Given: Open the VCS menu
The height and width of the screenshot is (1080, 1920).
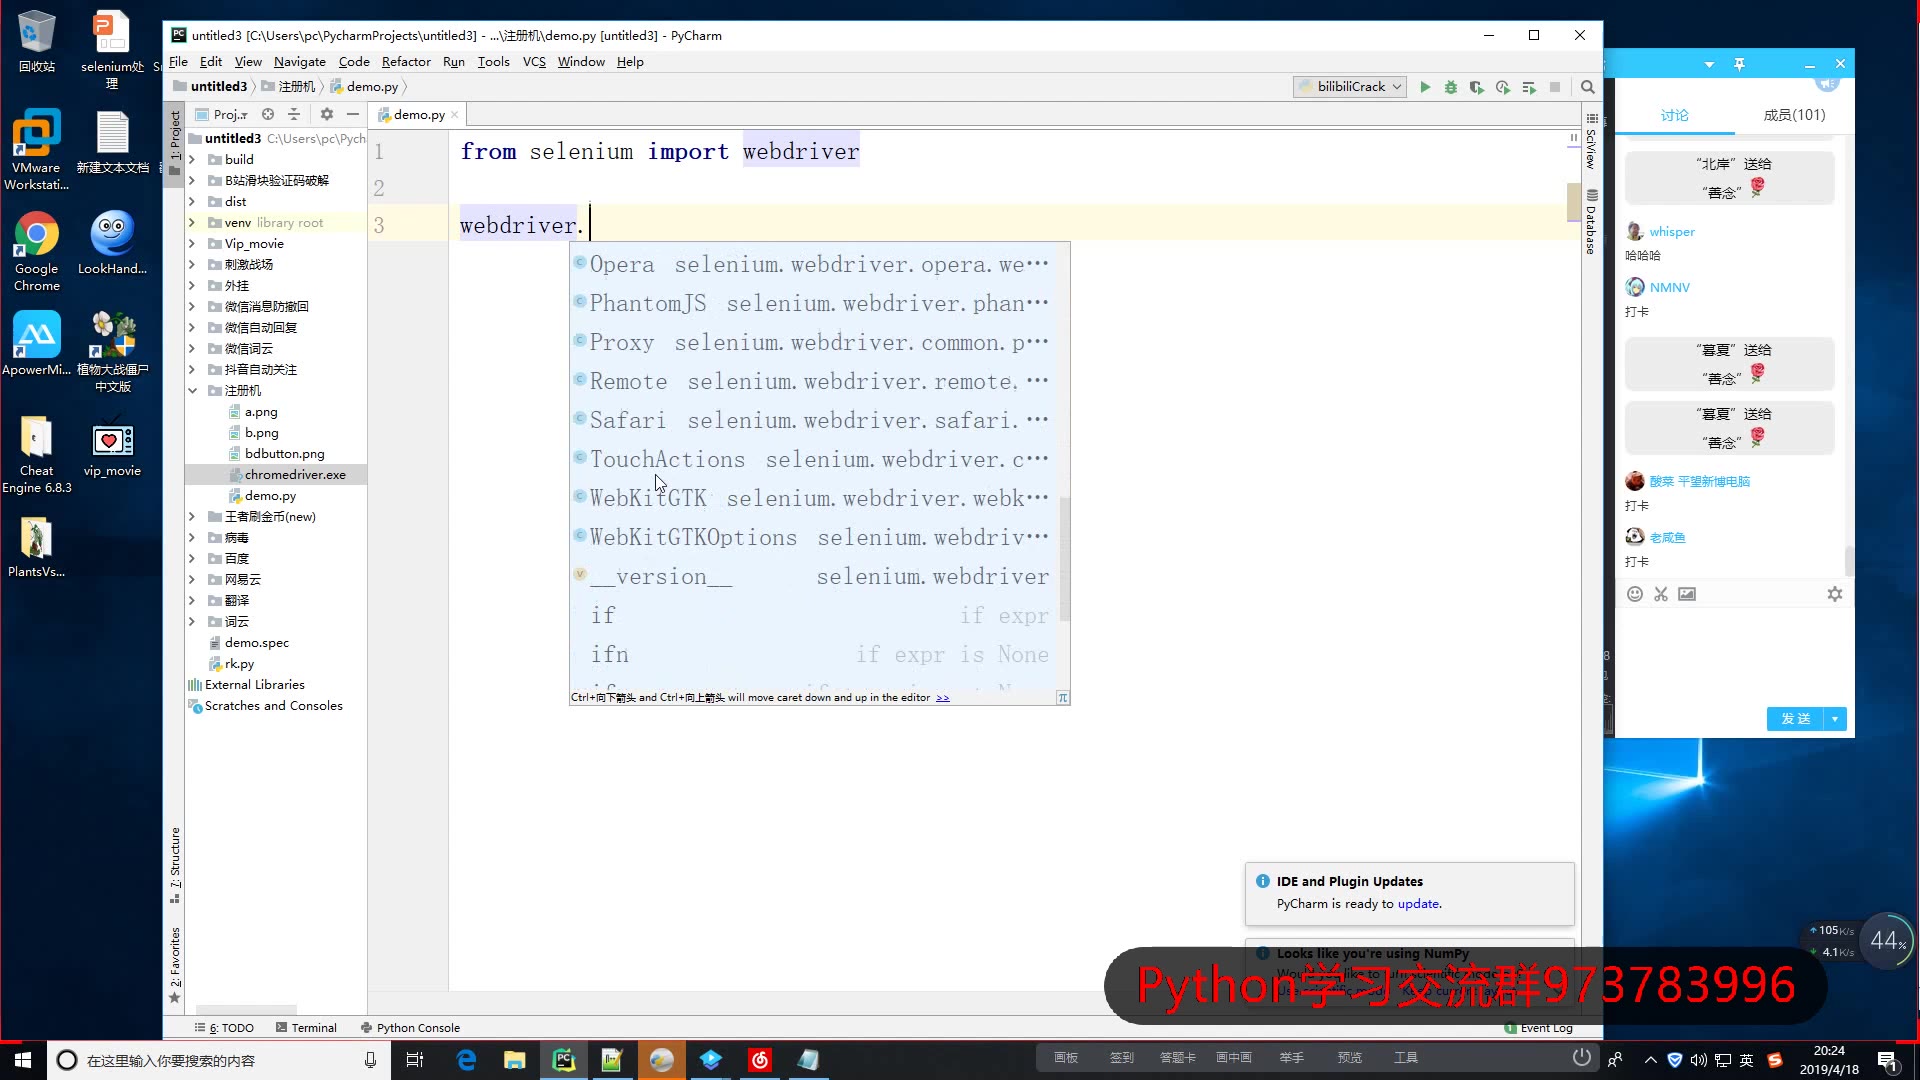Looking at the screenshot, I should click(534, 62).
